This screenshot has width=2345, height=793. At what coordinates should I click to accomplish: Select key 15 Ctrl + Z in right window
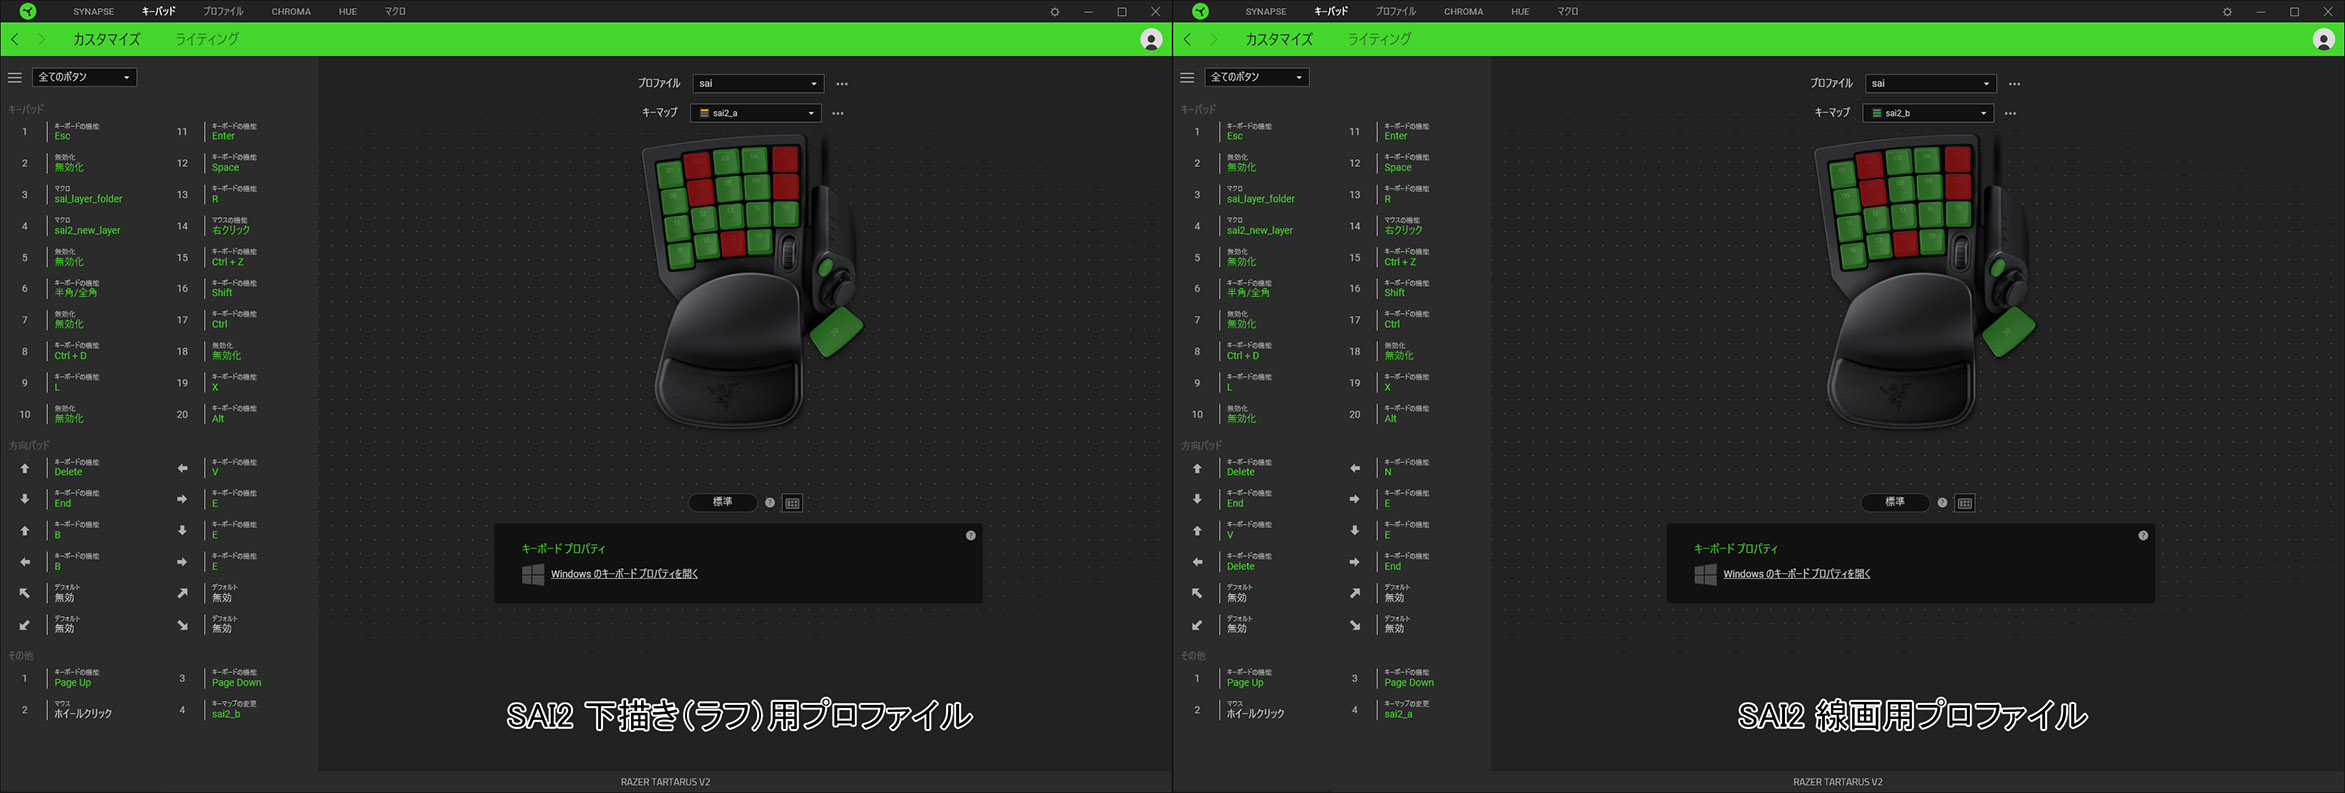(1406, 257)
